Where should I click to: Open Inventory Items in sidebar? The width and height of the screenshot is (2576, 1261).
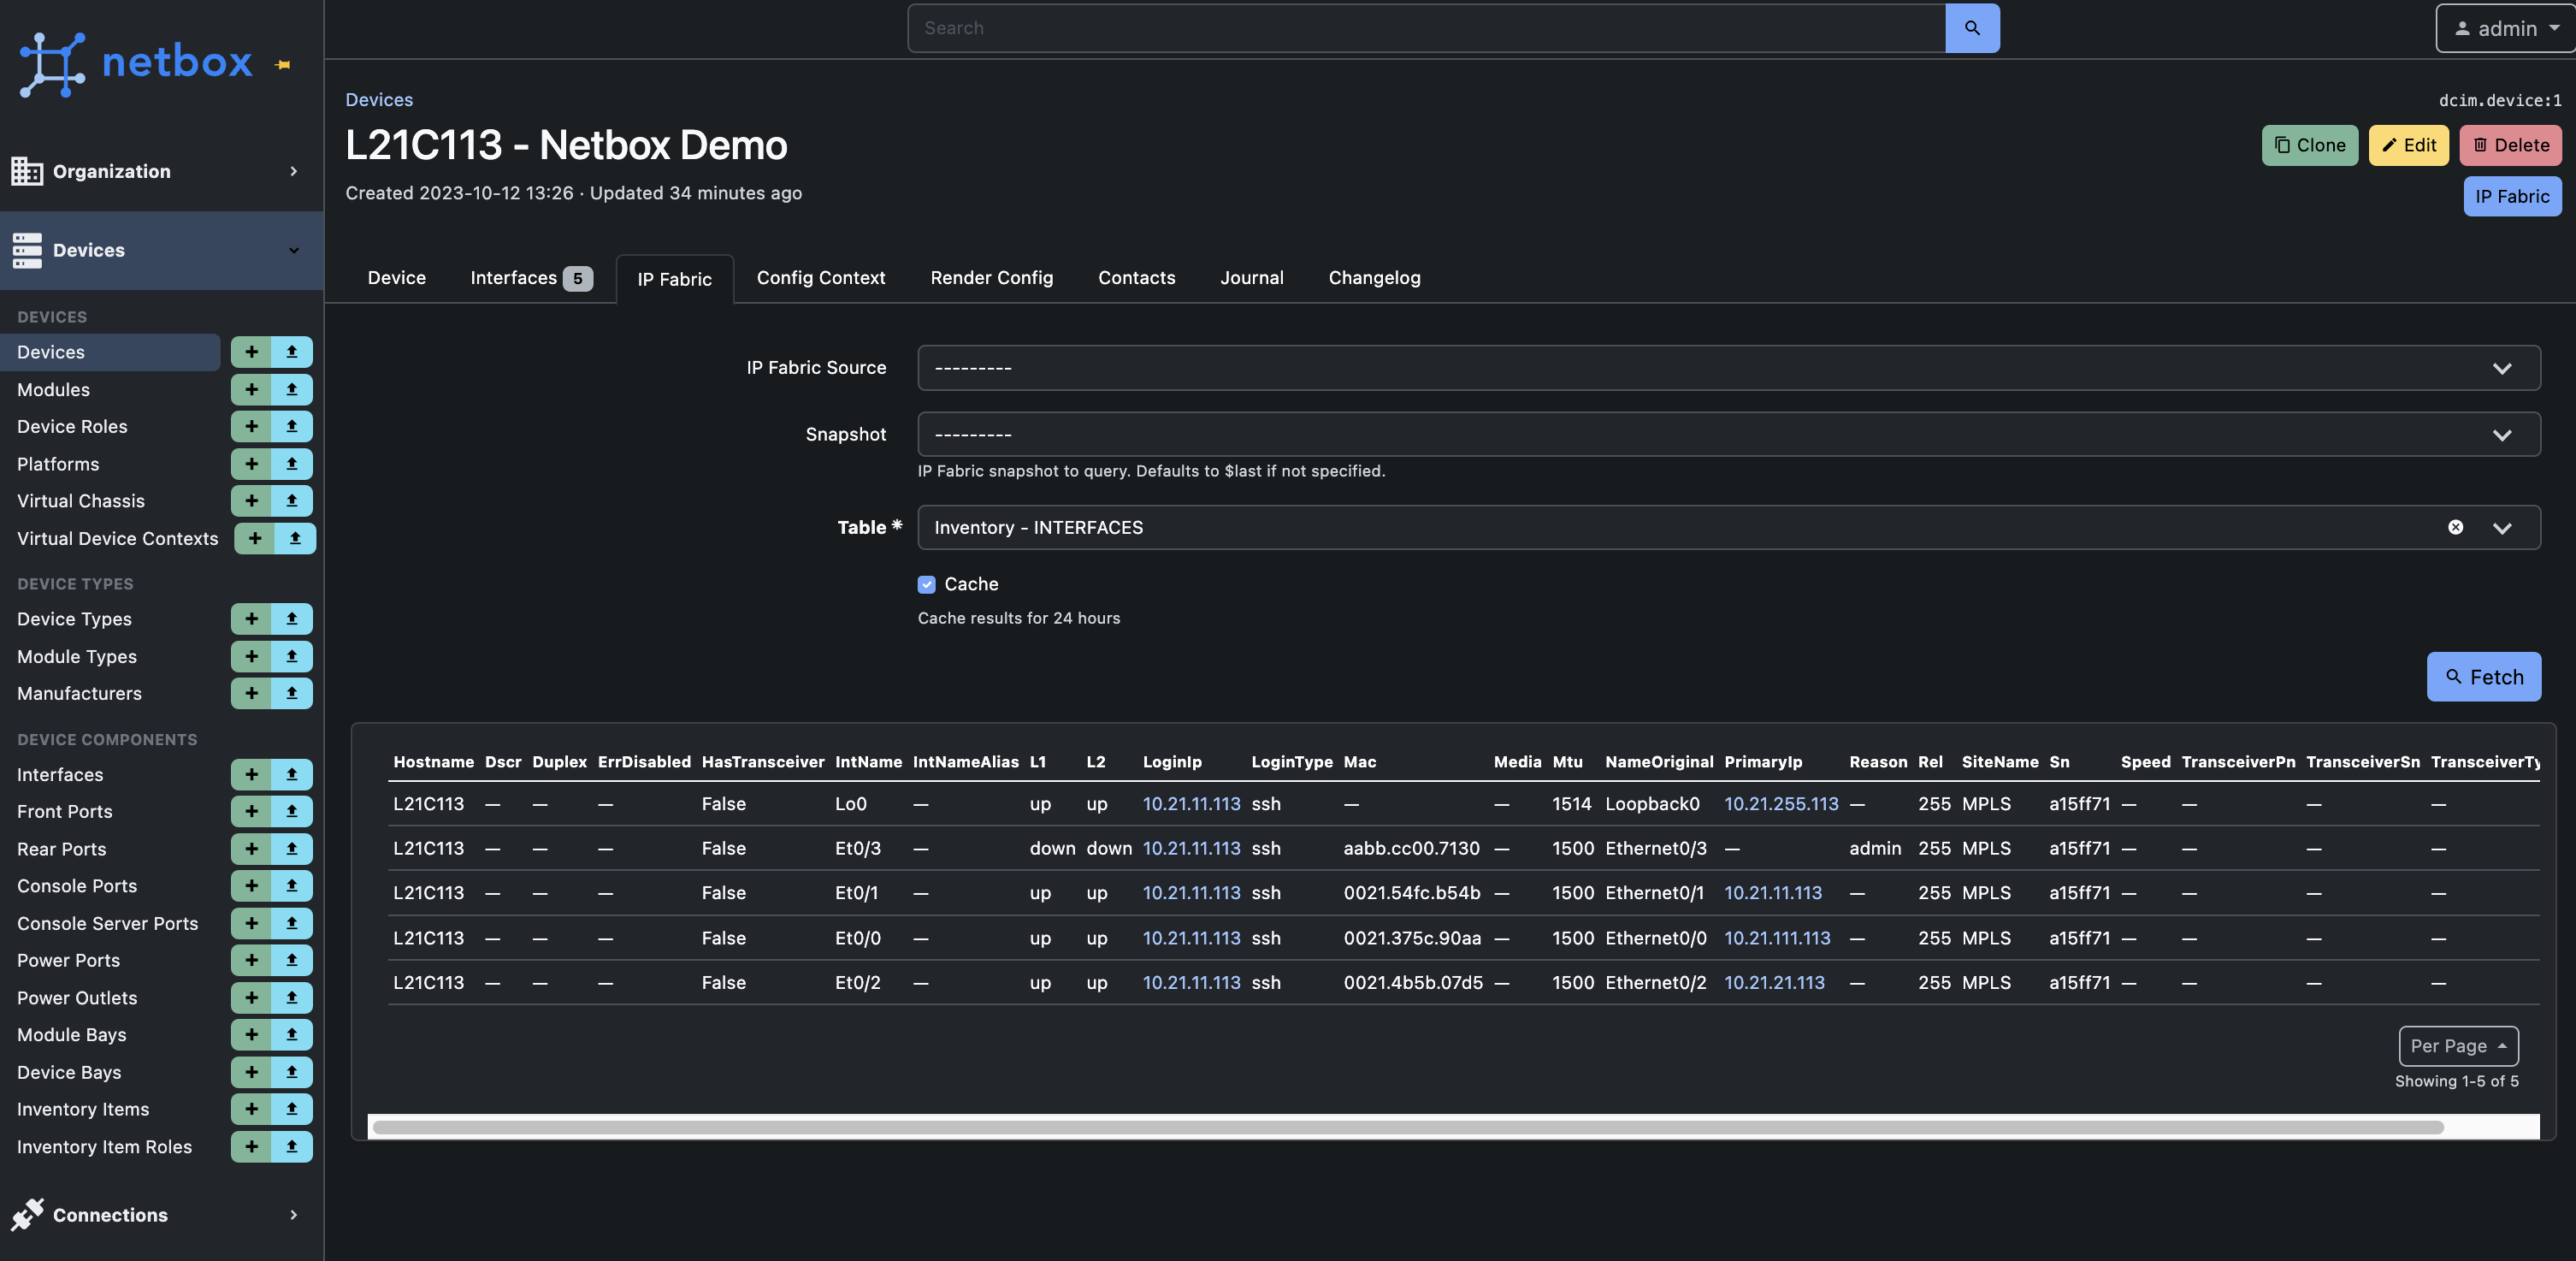click(x=83, y=1109)
